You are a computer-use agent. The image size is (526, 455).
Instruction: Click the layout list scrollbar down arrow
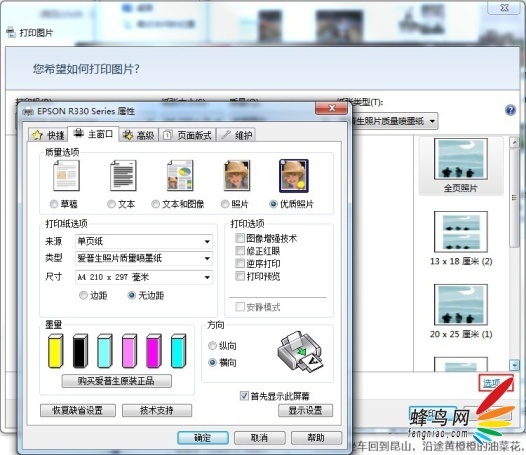click(x=514, y=365)
